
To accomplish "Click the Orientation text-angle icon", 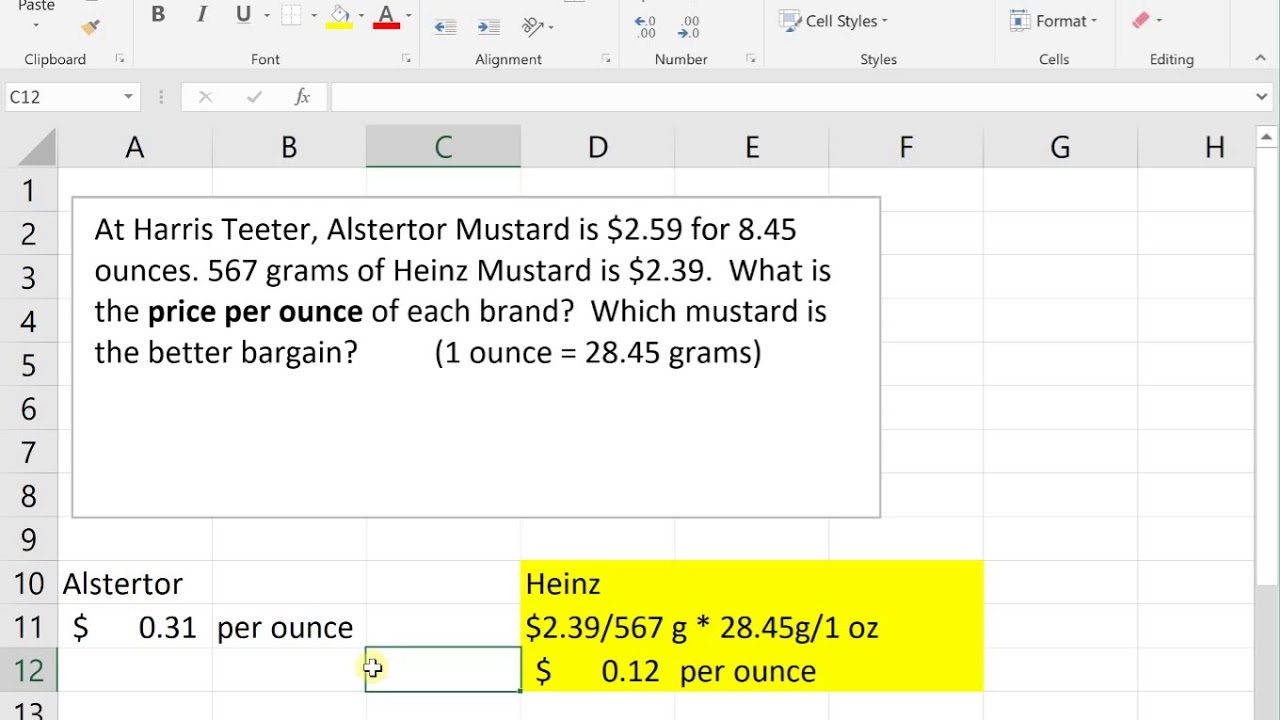I will pyautogui.click(x=533, y=27).
